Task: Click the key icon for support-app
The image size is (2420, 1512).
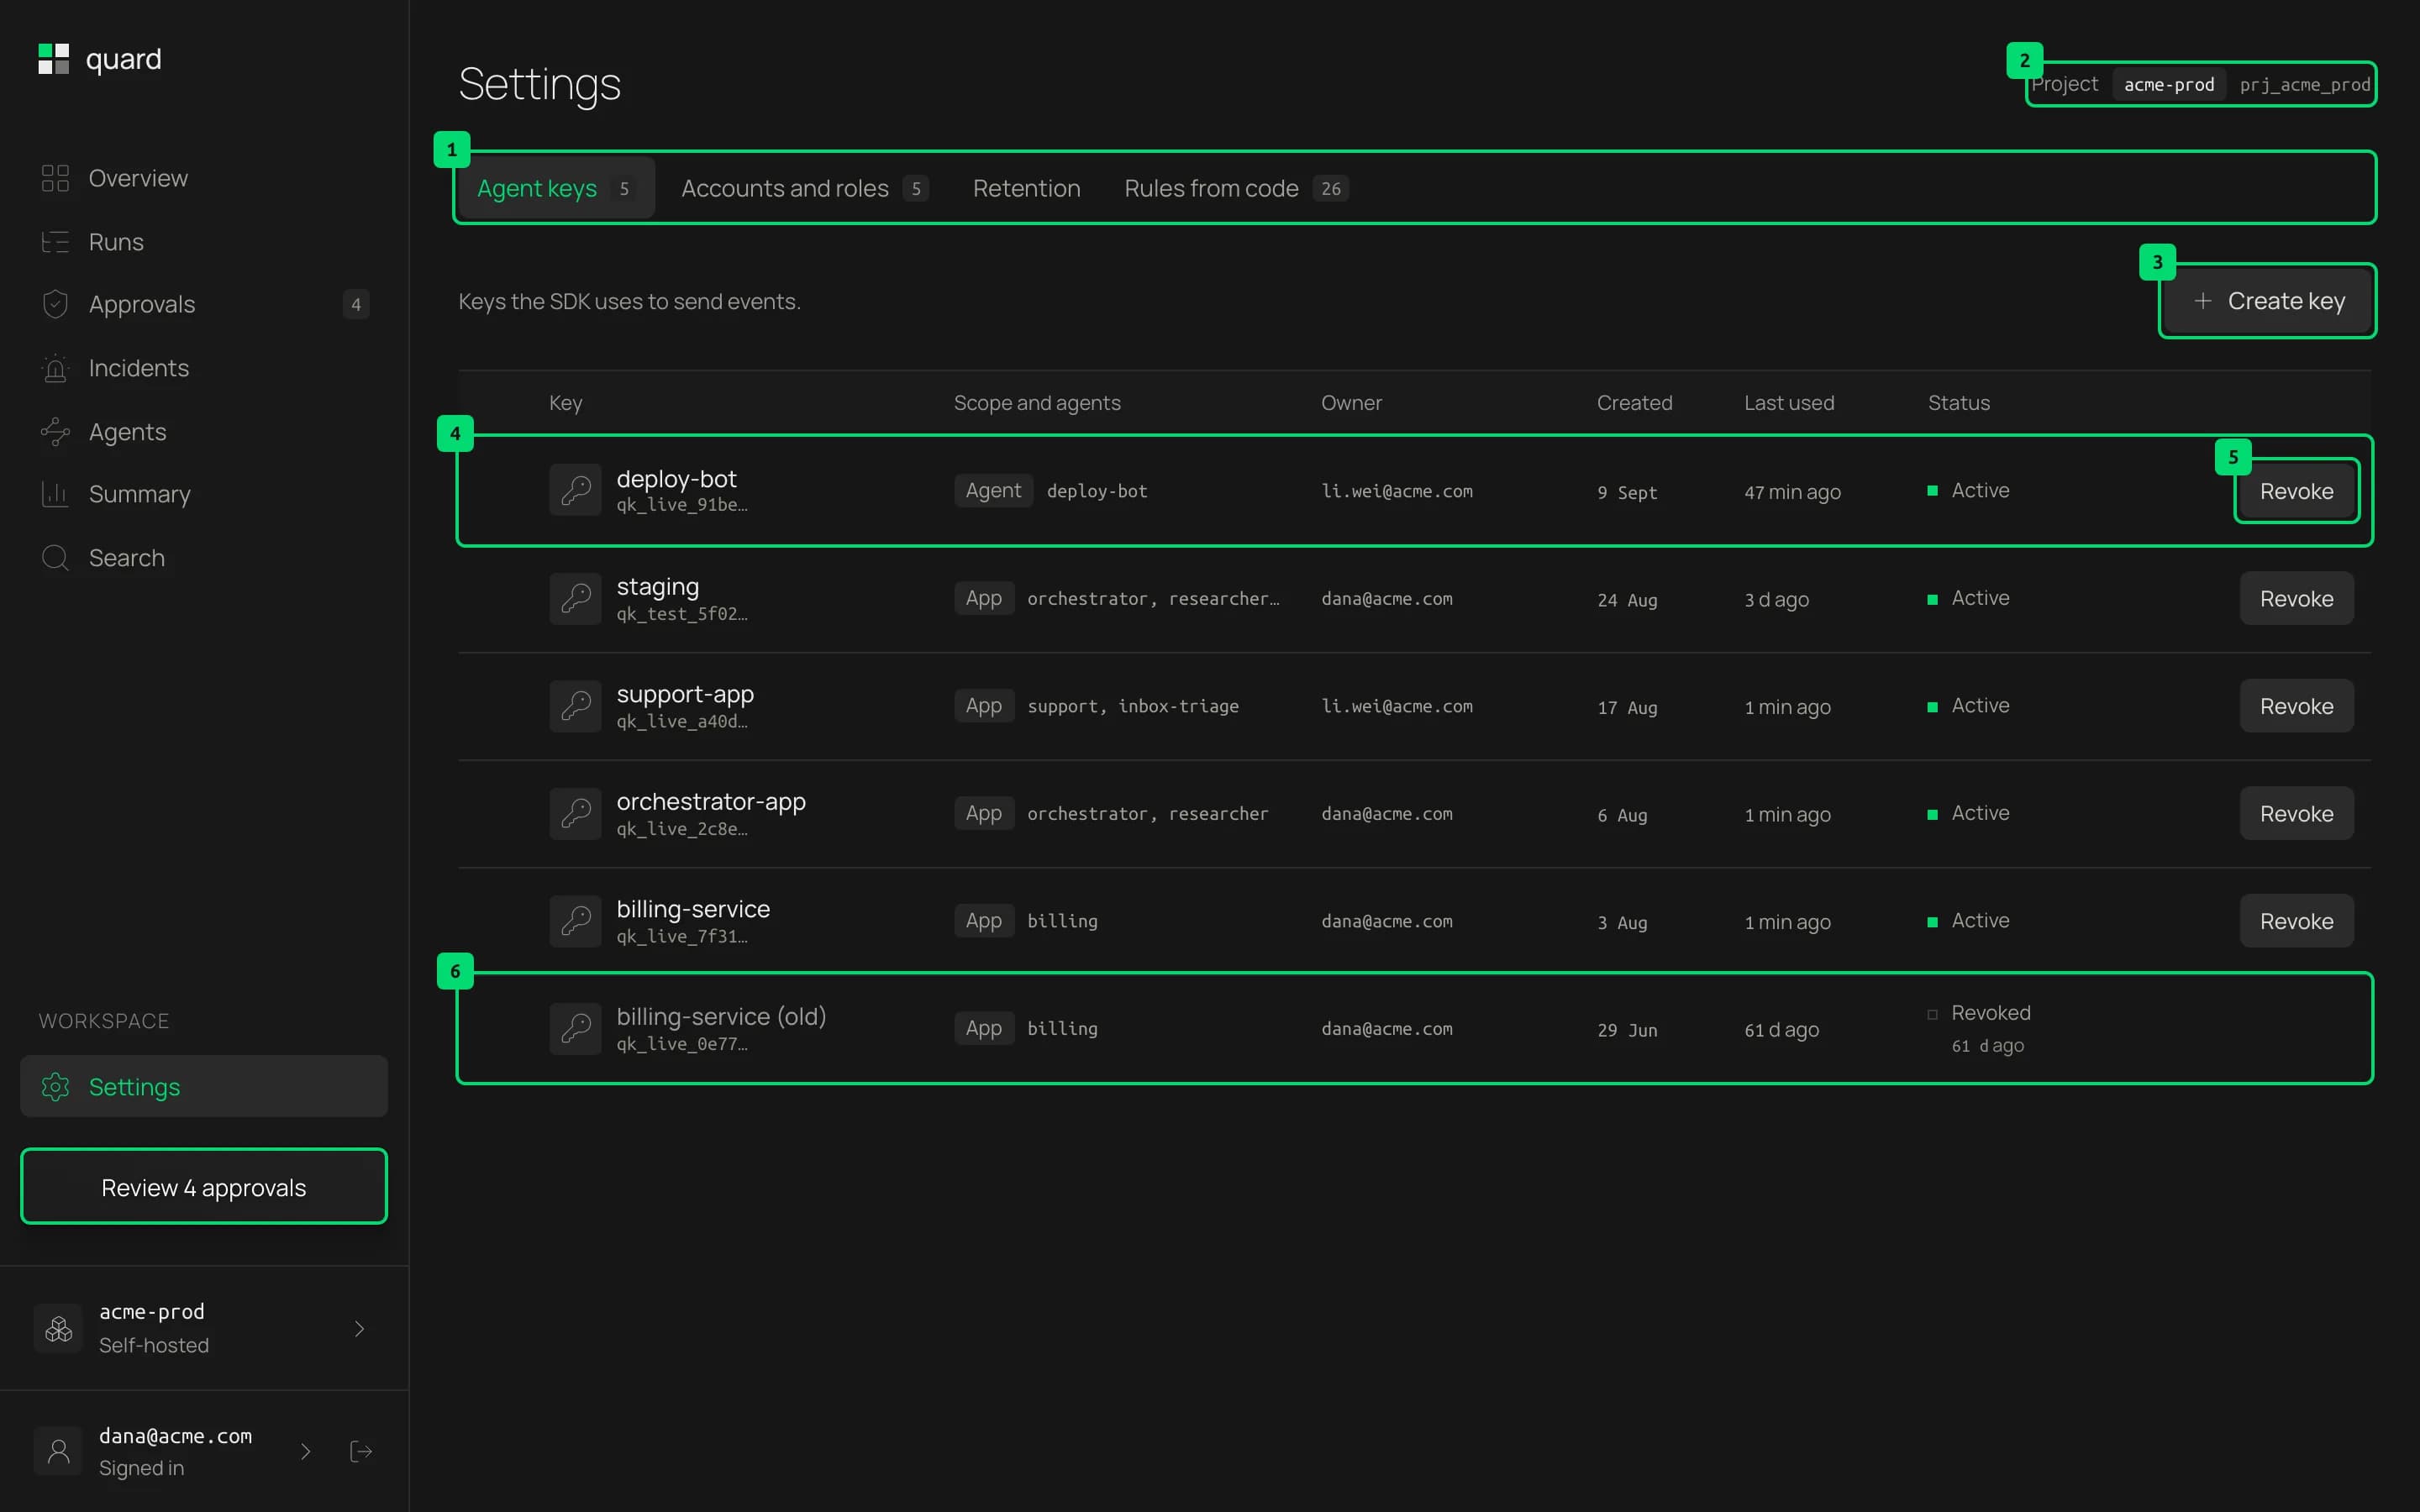Action: coord(575,706)
